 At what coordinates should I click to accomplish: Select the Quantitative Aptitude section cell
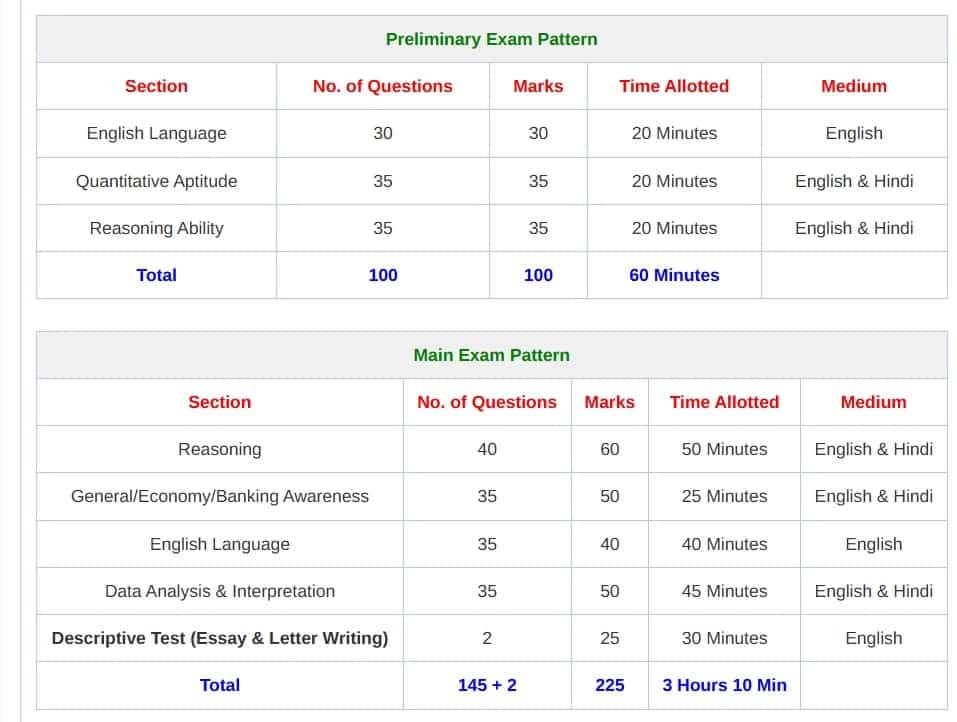pos(157,181)
